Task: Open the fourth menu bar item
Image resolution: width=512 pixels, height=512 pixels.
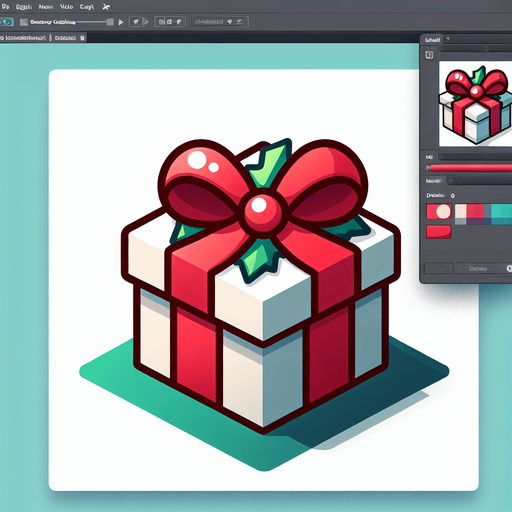Action: tap(66, 7)
